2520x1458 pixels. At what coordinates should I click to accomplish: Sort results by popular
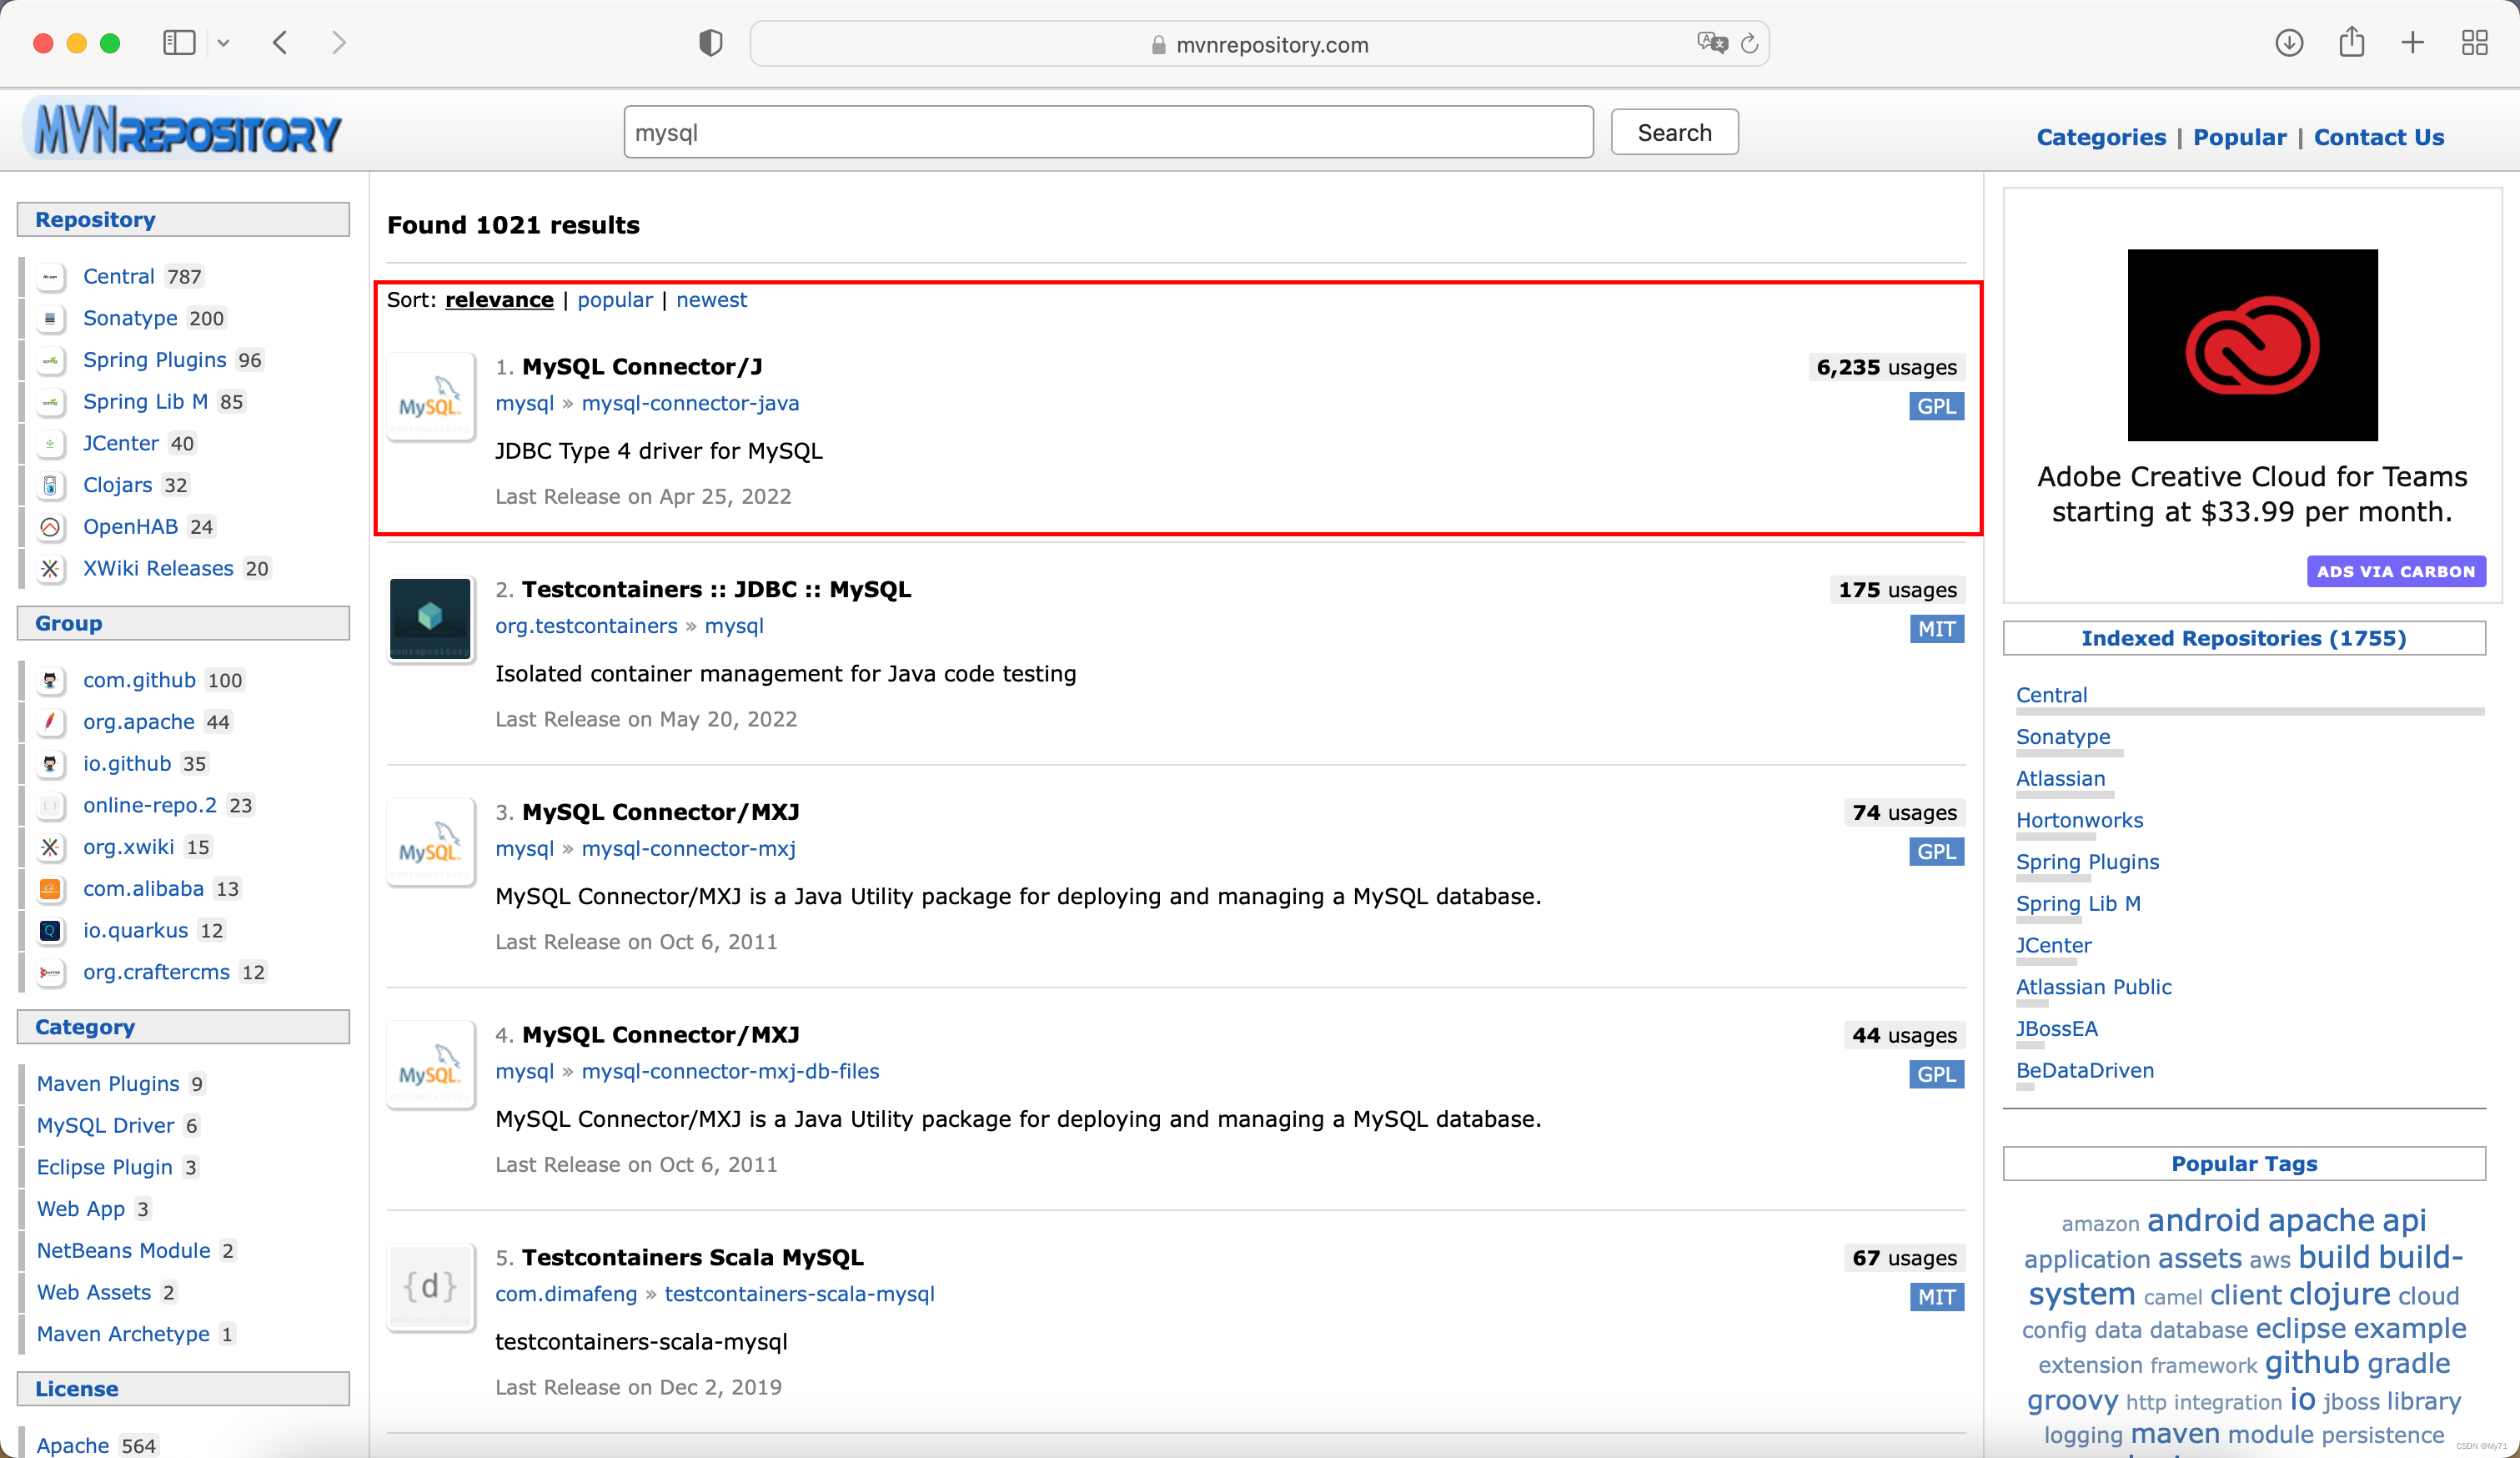[614, 300]
